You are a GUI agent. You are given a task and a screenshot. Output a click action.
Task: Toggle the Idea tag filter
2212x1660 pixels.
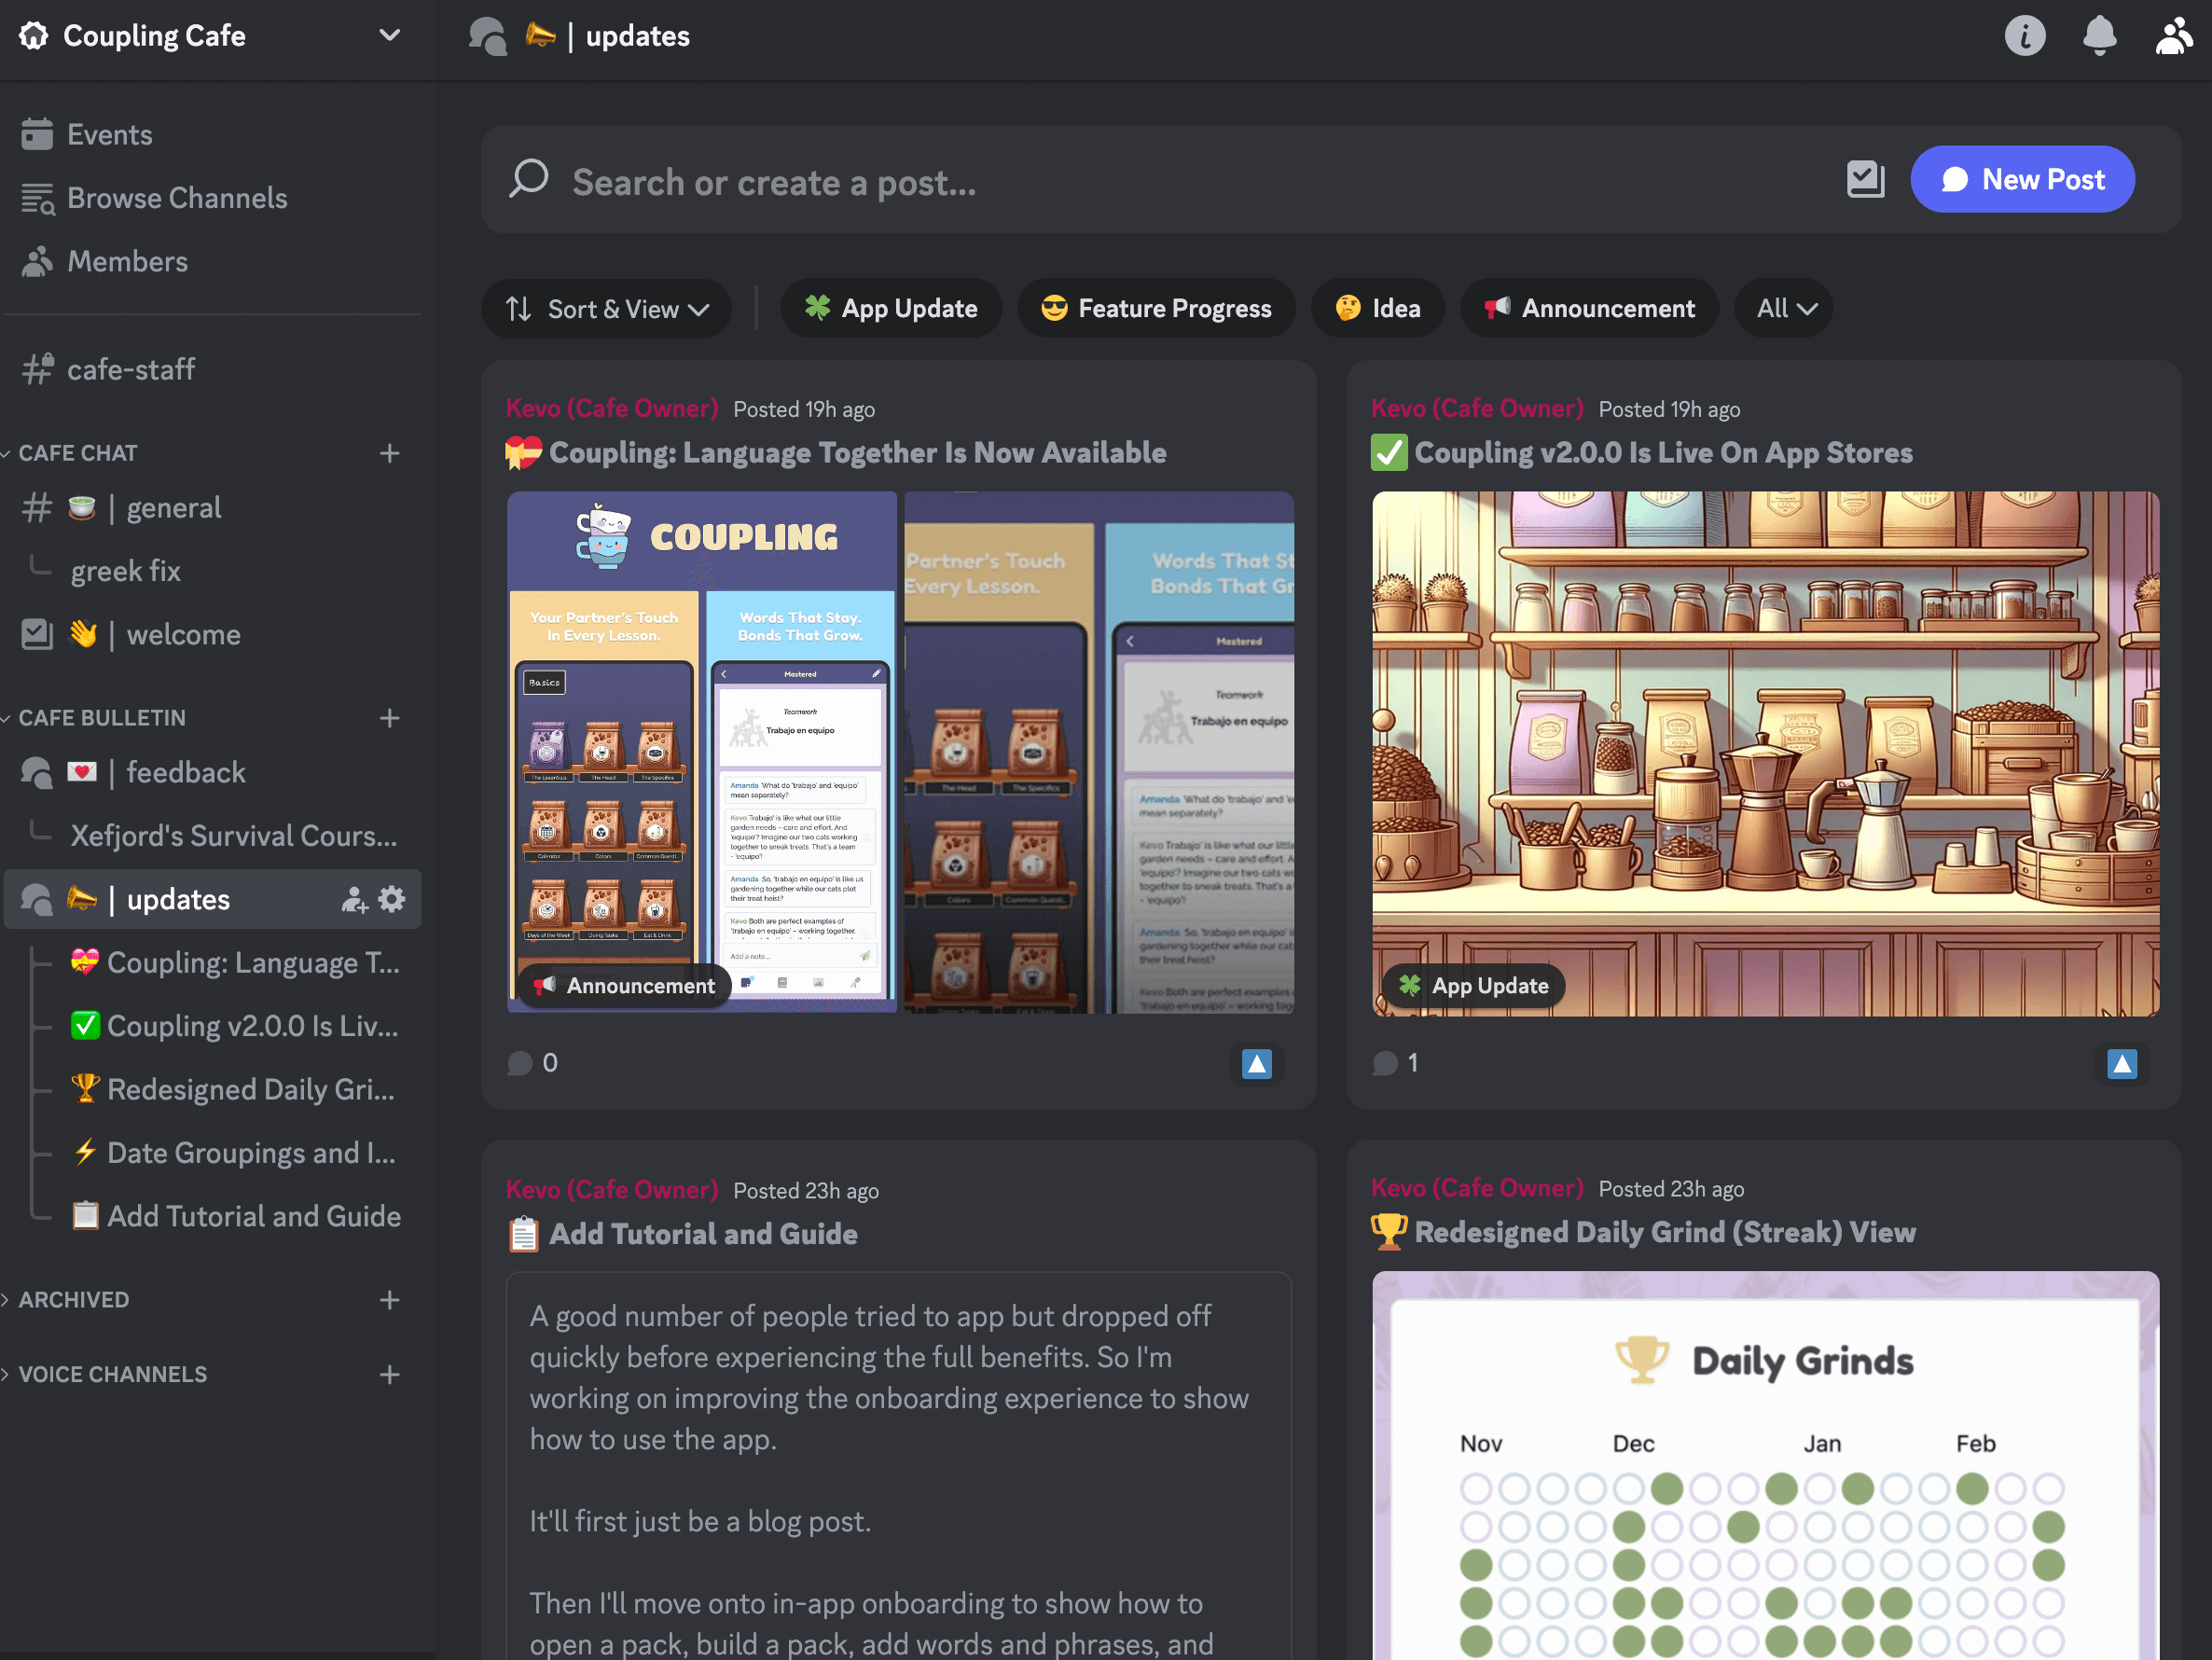[1378, 308]
